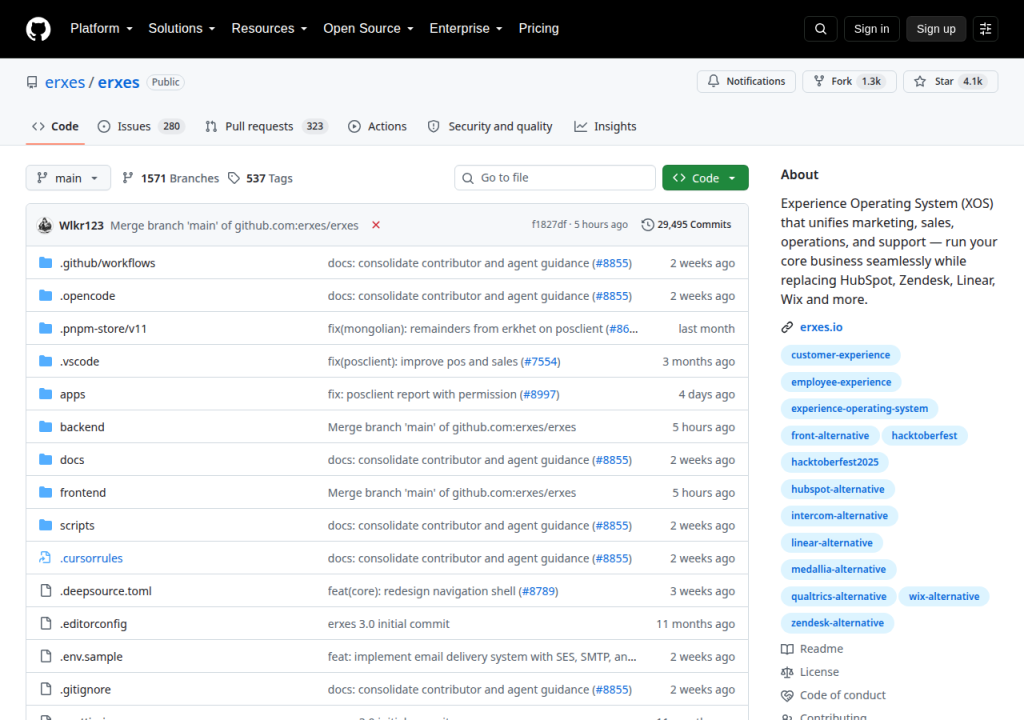Click the commits history clock icon

coord(647,225)
